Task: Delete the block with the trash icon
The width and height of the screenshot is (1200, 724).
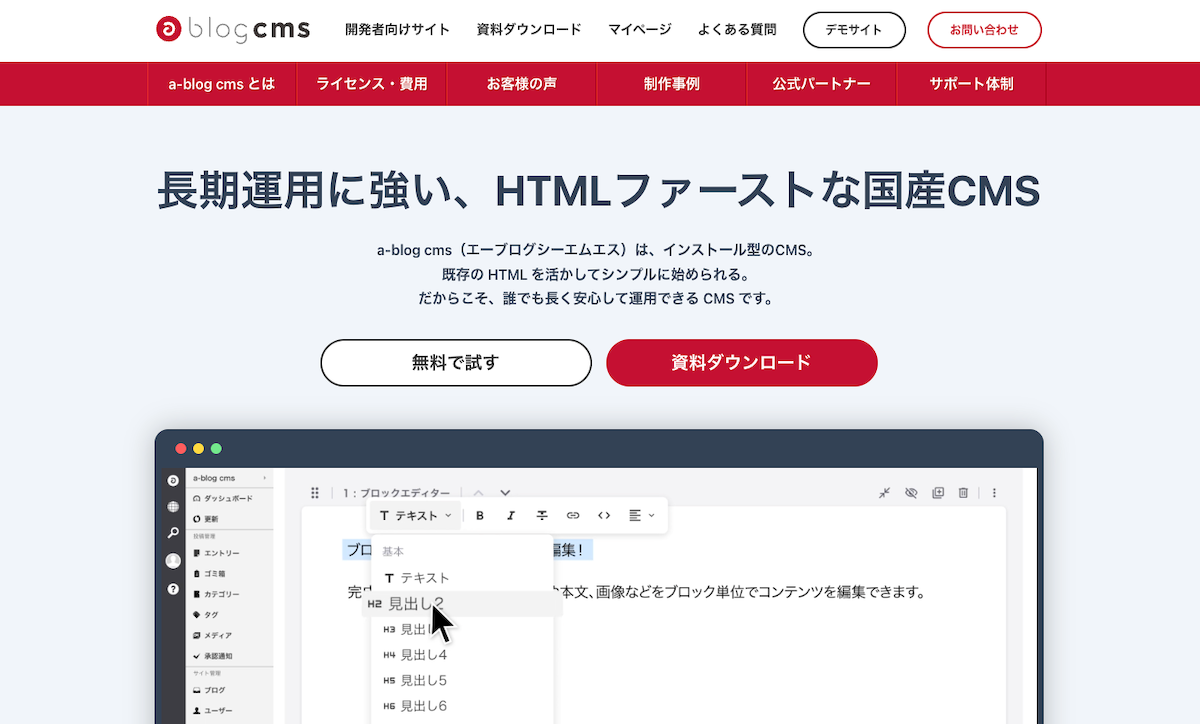Action: coord(963,493)
